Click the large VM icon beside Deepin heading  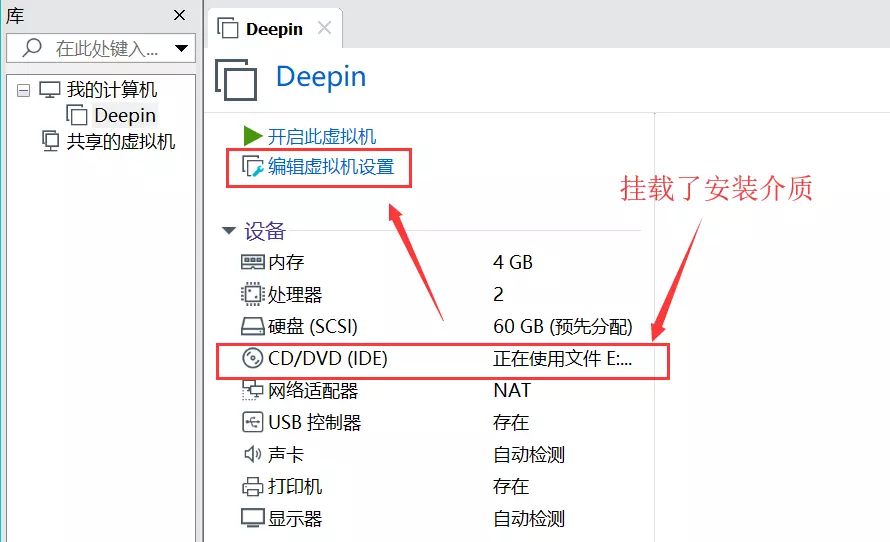[x=236, y=79]
